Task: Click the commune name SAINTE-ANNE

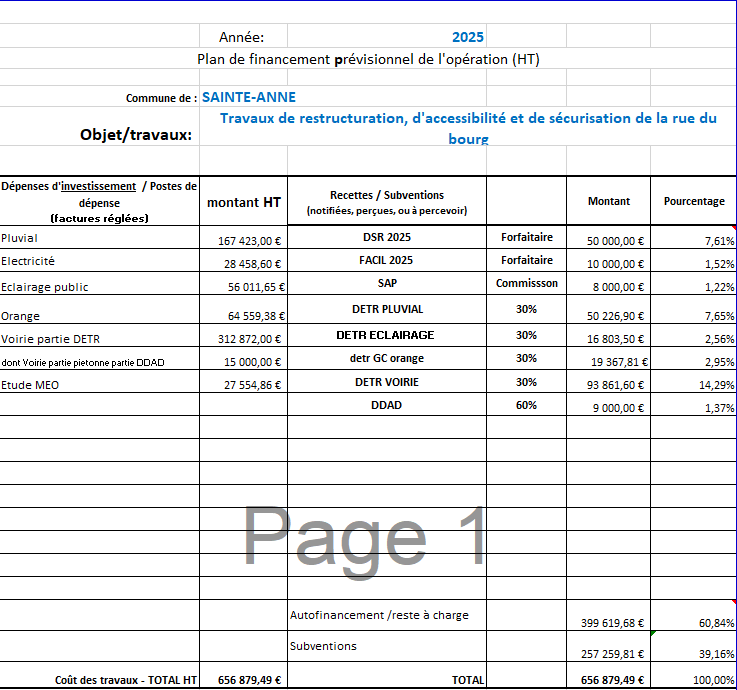Action: click(x=249, y=97)
